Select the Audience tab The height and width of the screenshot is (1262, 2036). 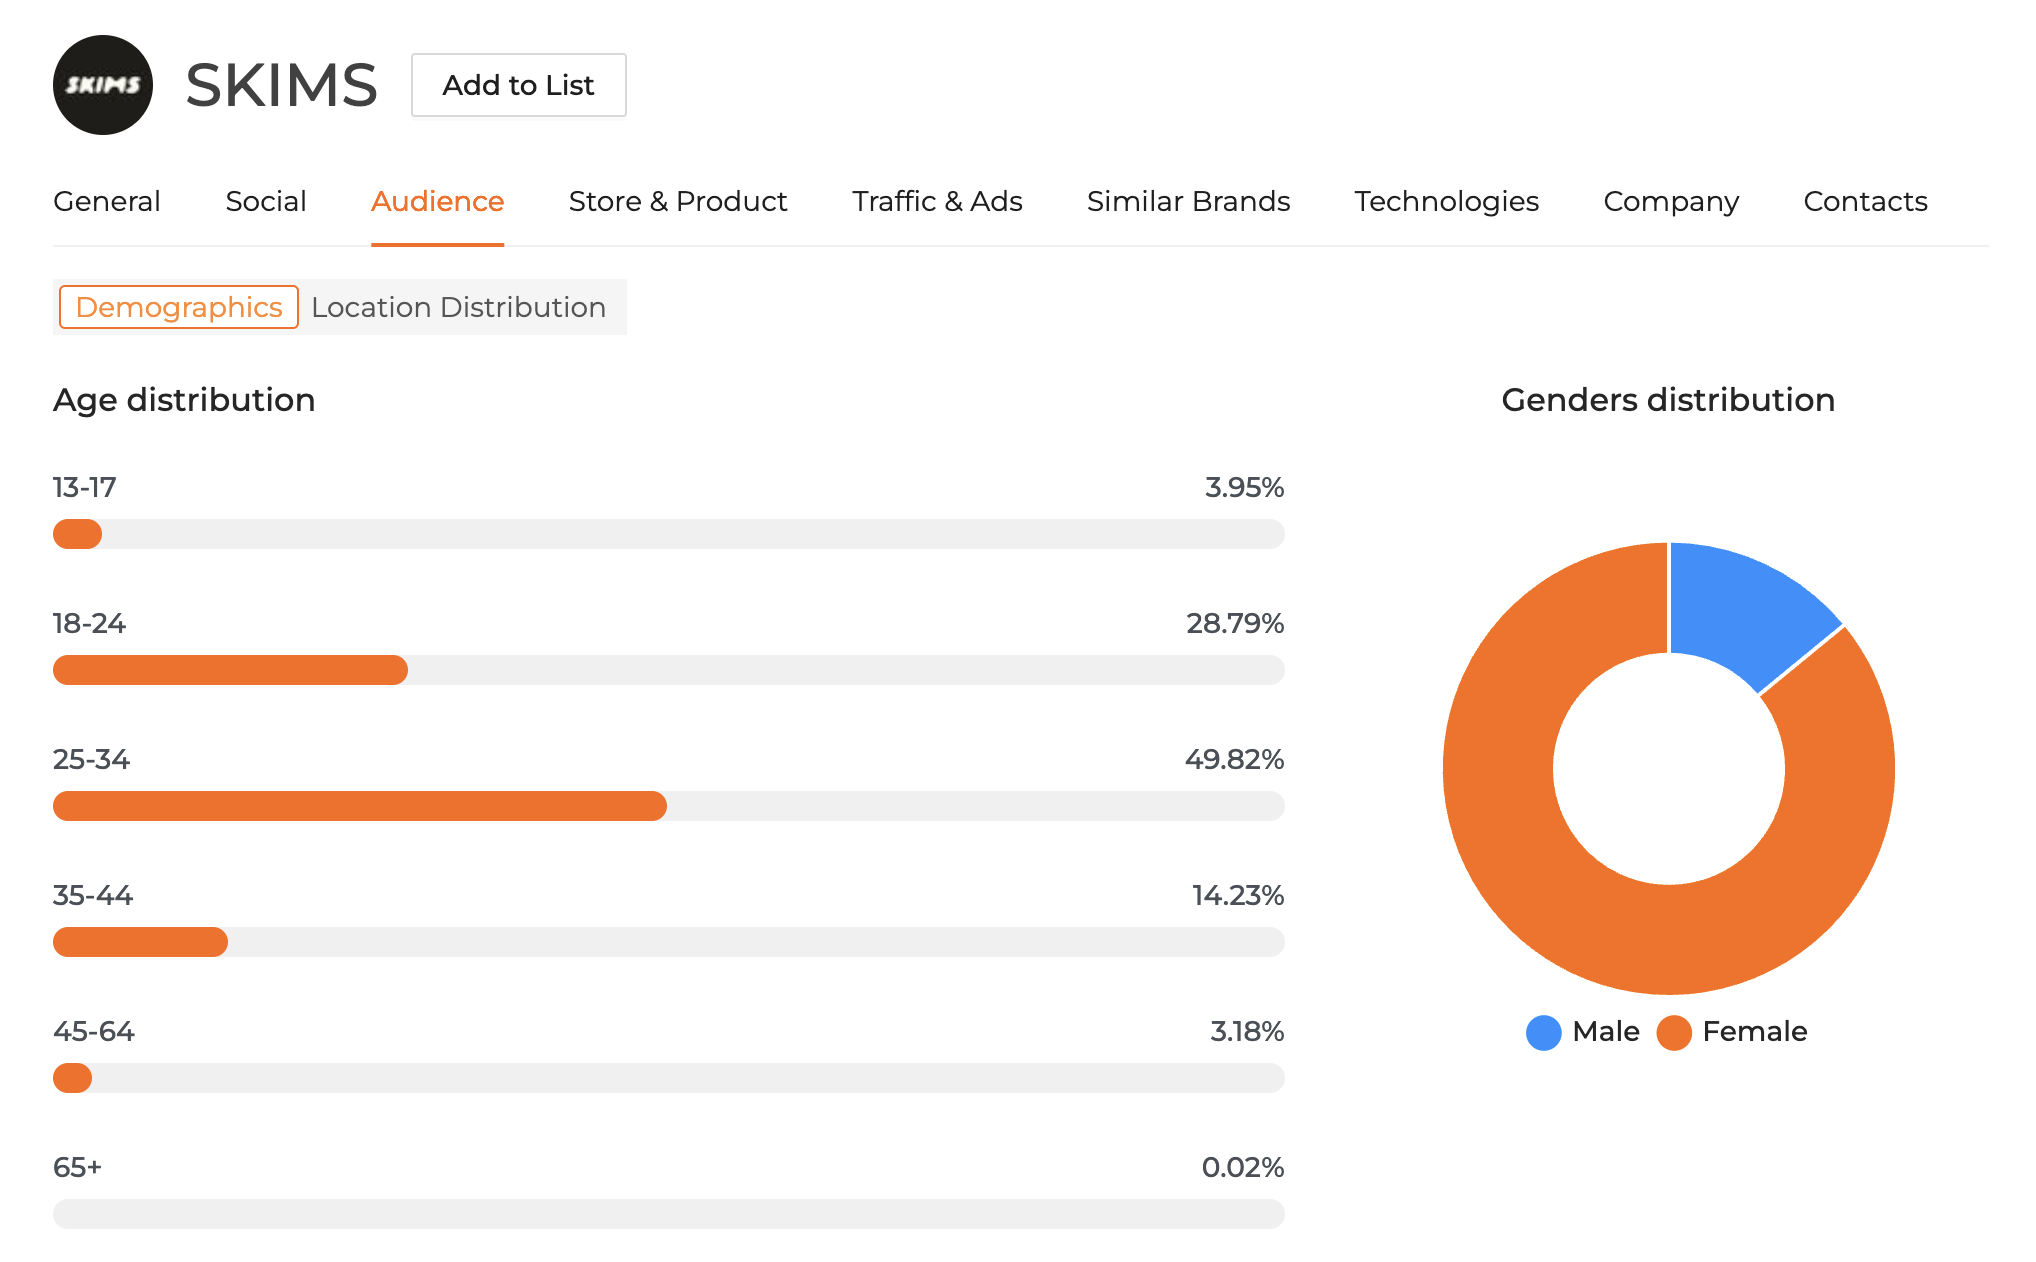pyautogui.click(x=437, y=201)
